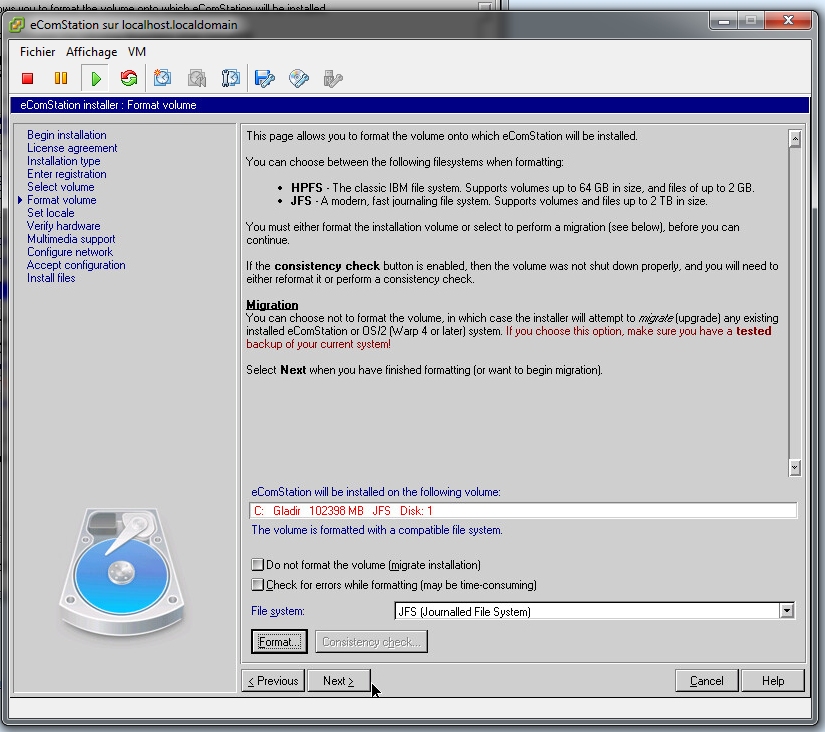825x732 pixels.
Task: Open the File system dropdown list
Action: [x=787, y=611]
